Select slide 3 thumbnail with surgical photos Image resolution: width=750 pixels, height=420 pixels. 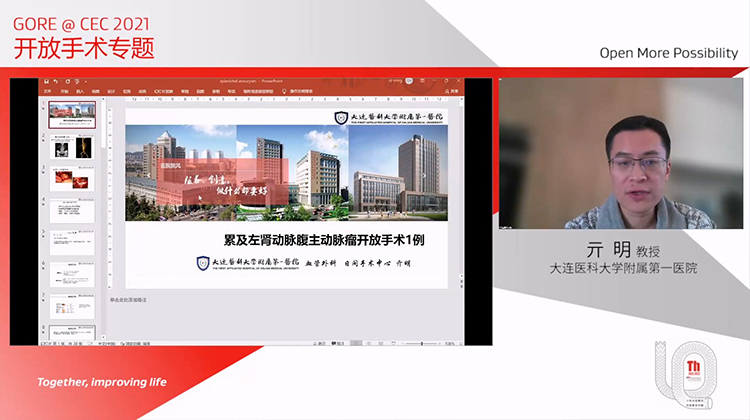click(x=72, y=178)
